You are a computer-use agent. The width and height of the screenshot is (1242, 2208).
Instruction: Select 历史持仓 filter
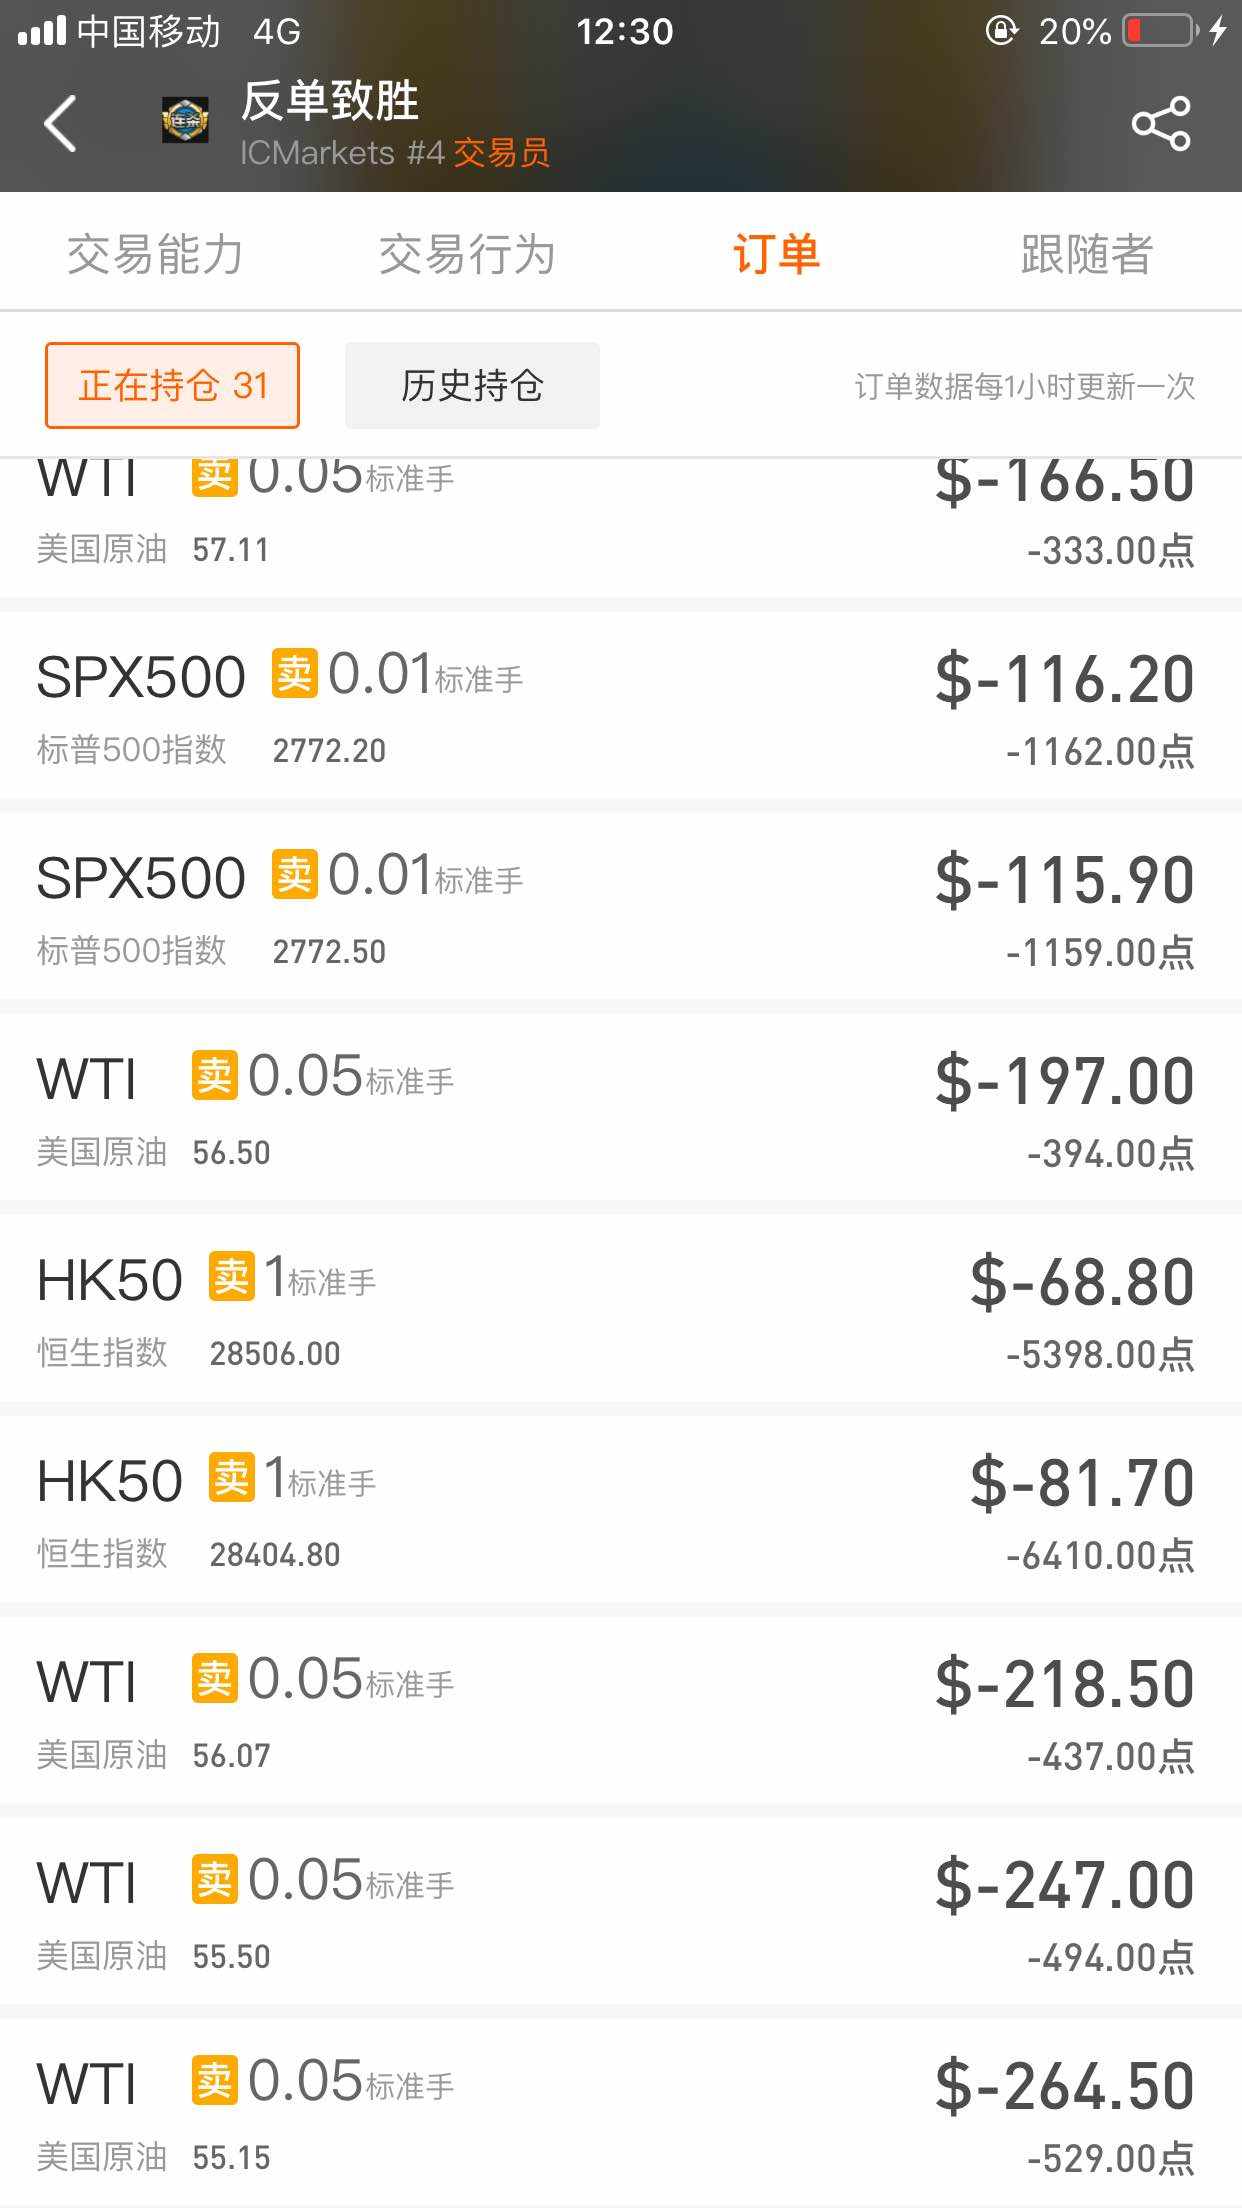coord(472,386)
